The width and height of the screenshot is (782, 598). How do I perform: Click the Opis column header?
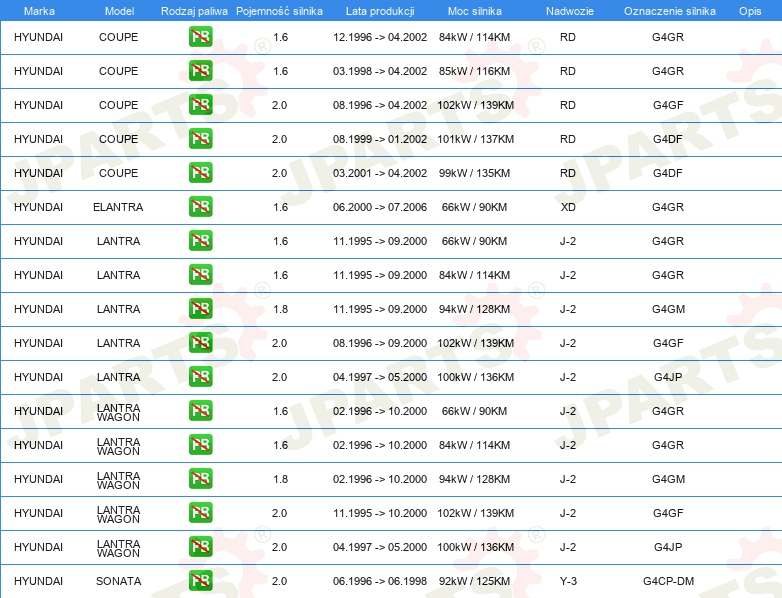pos(750,11)
